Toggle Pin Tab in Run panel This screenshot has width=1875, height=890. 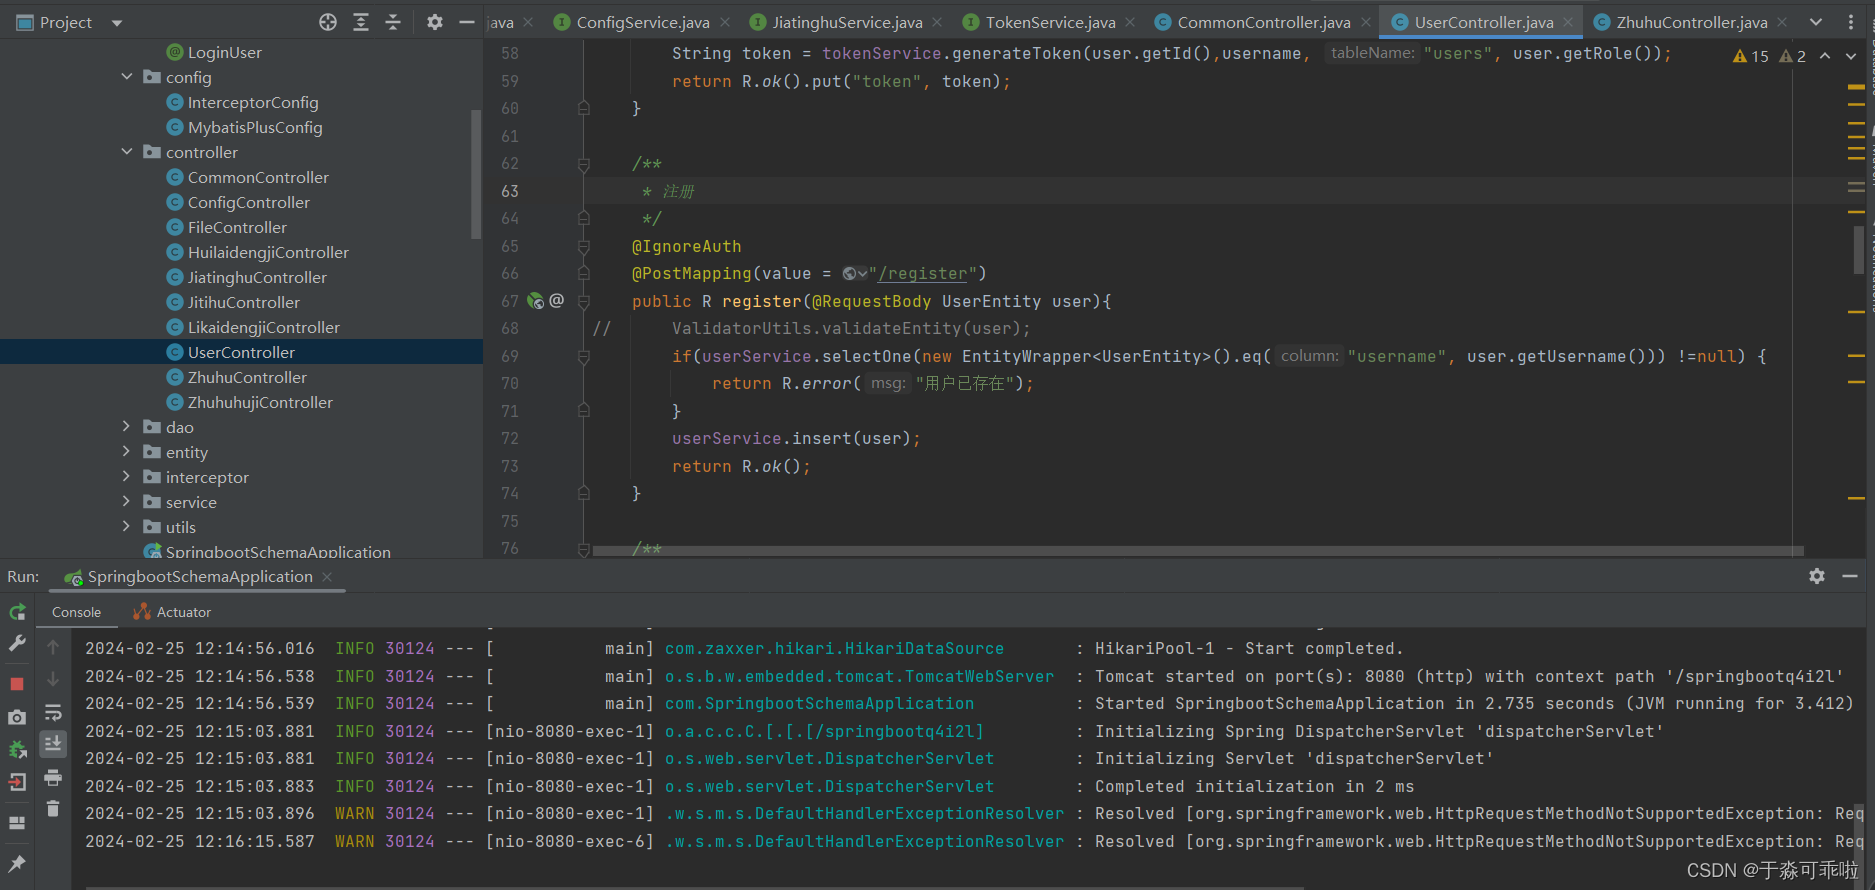17,863
